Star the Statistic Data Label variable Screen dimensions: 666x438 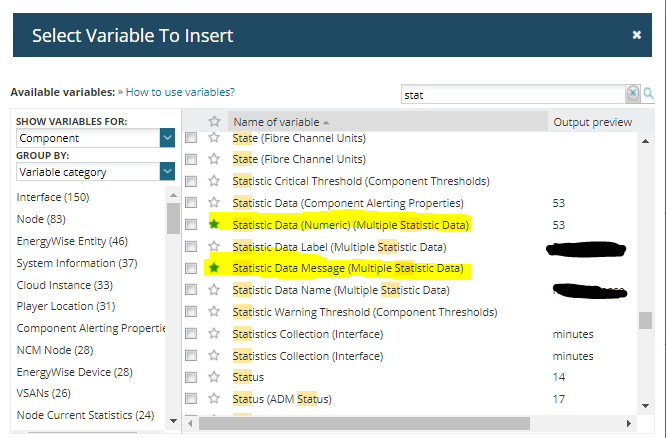pyautogui.click(x=214, y=246)
